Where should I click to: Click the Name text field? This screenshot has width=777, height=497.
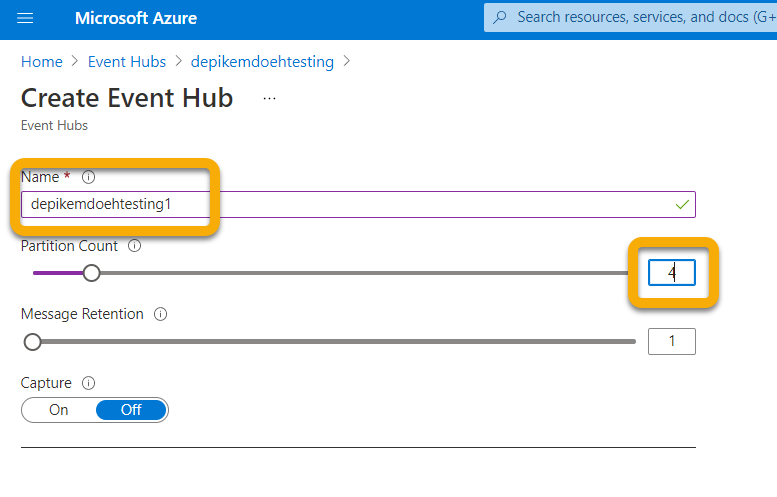pos(350,205)
